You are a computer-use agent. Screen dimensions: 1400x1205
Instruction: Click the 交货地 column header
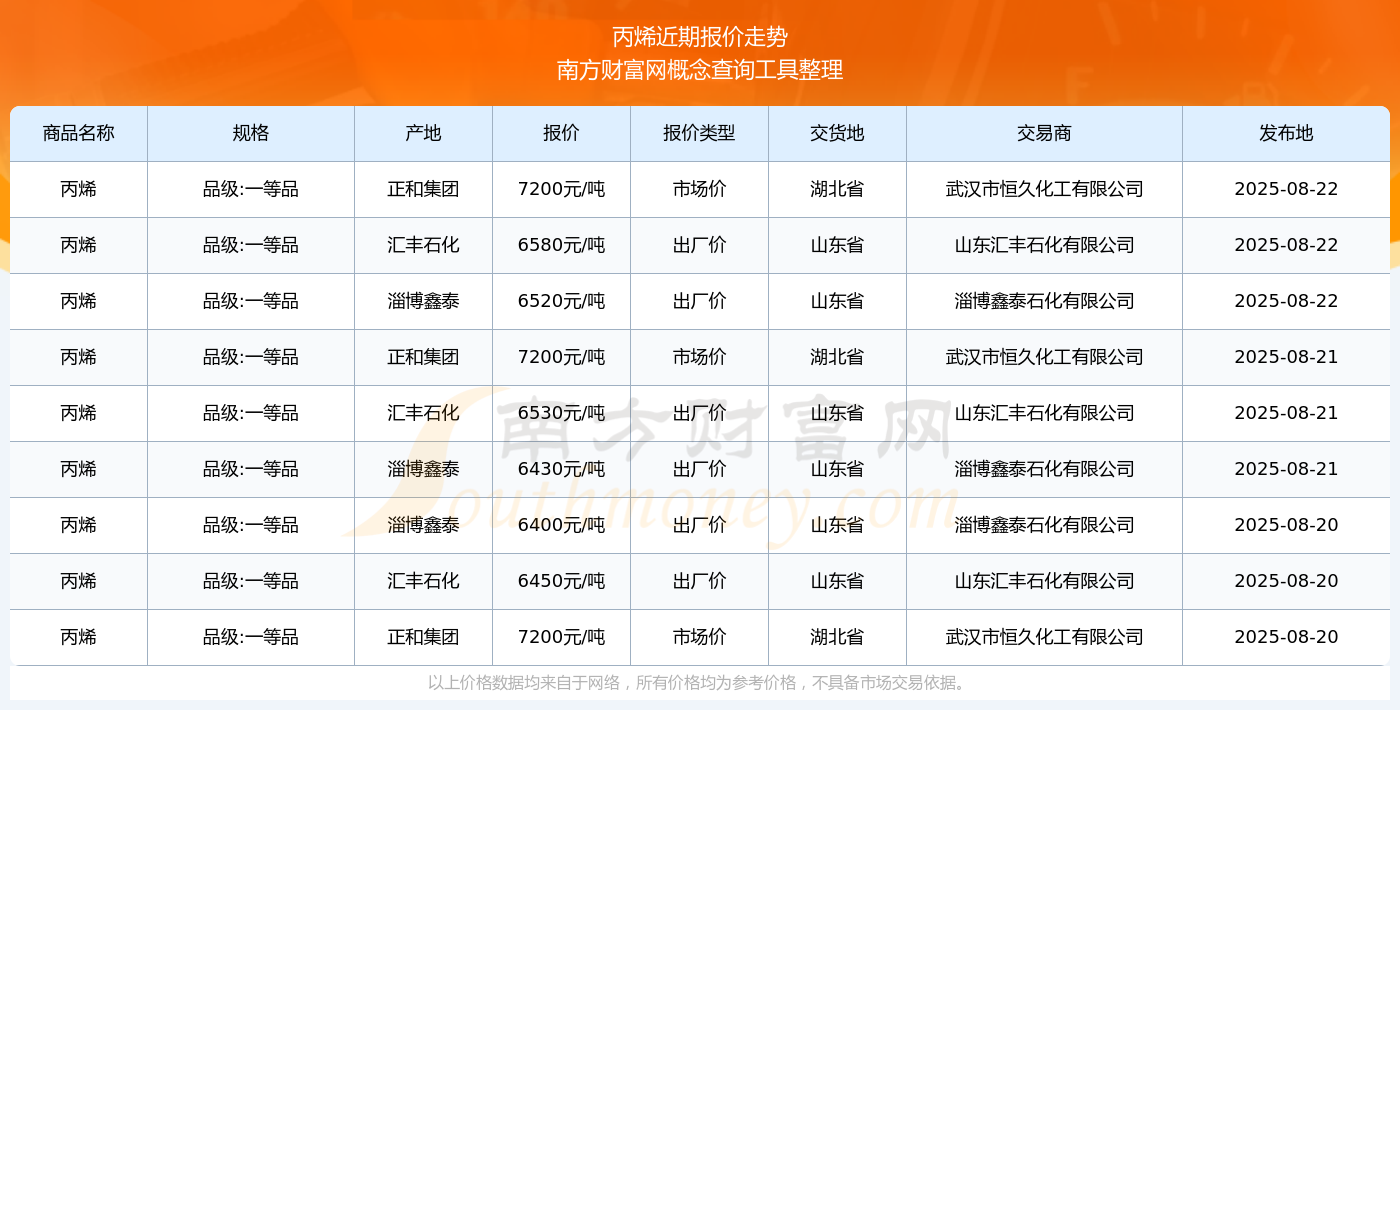pos(837,133)
